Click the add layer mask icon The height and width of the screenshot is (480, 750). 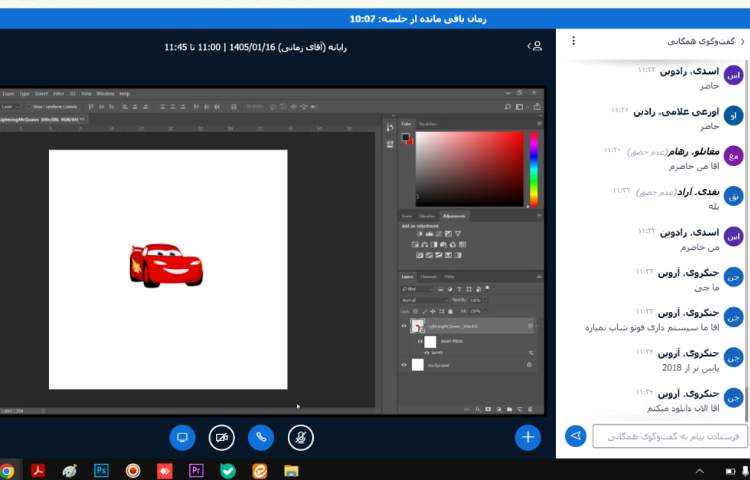(x=488, y=410)
